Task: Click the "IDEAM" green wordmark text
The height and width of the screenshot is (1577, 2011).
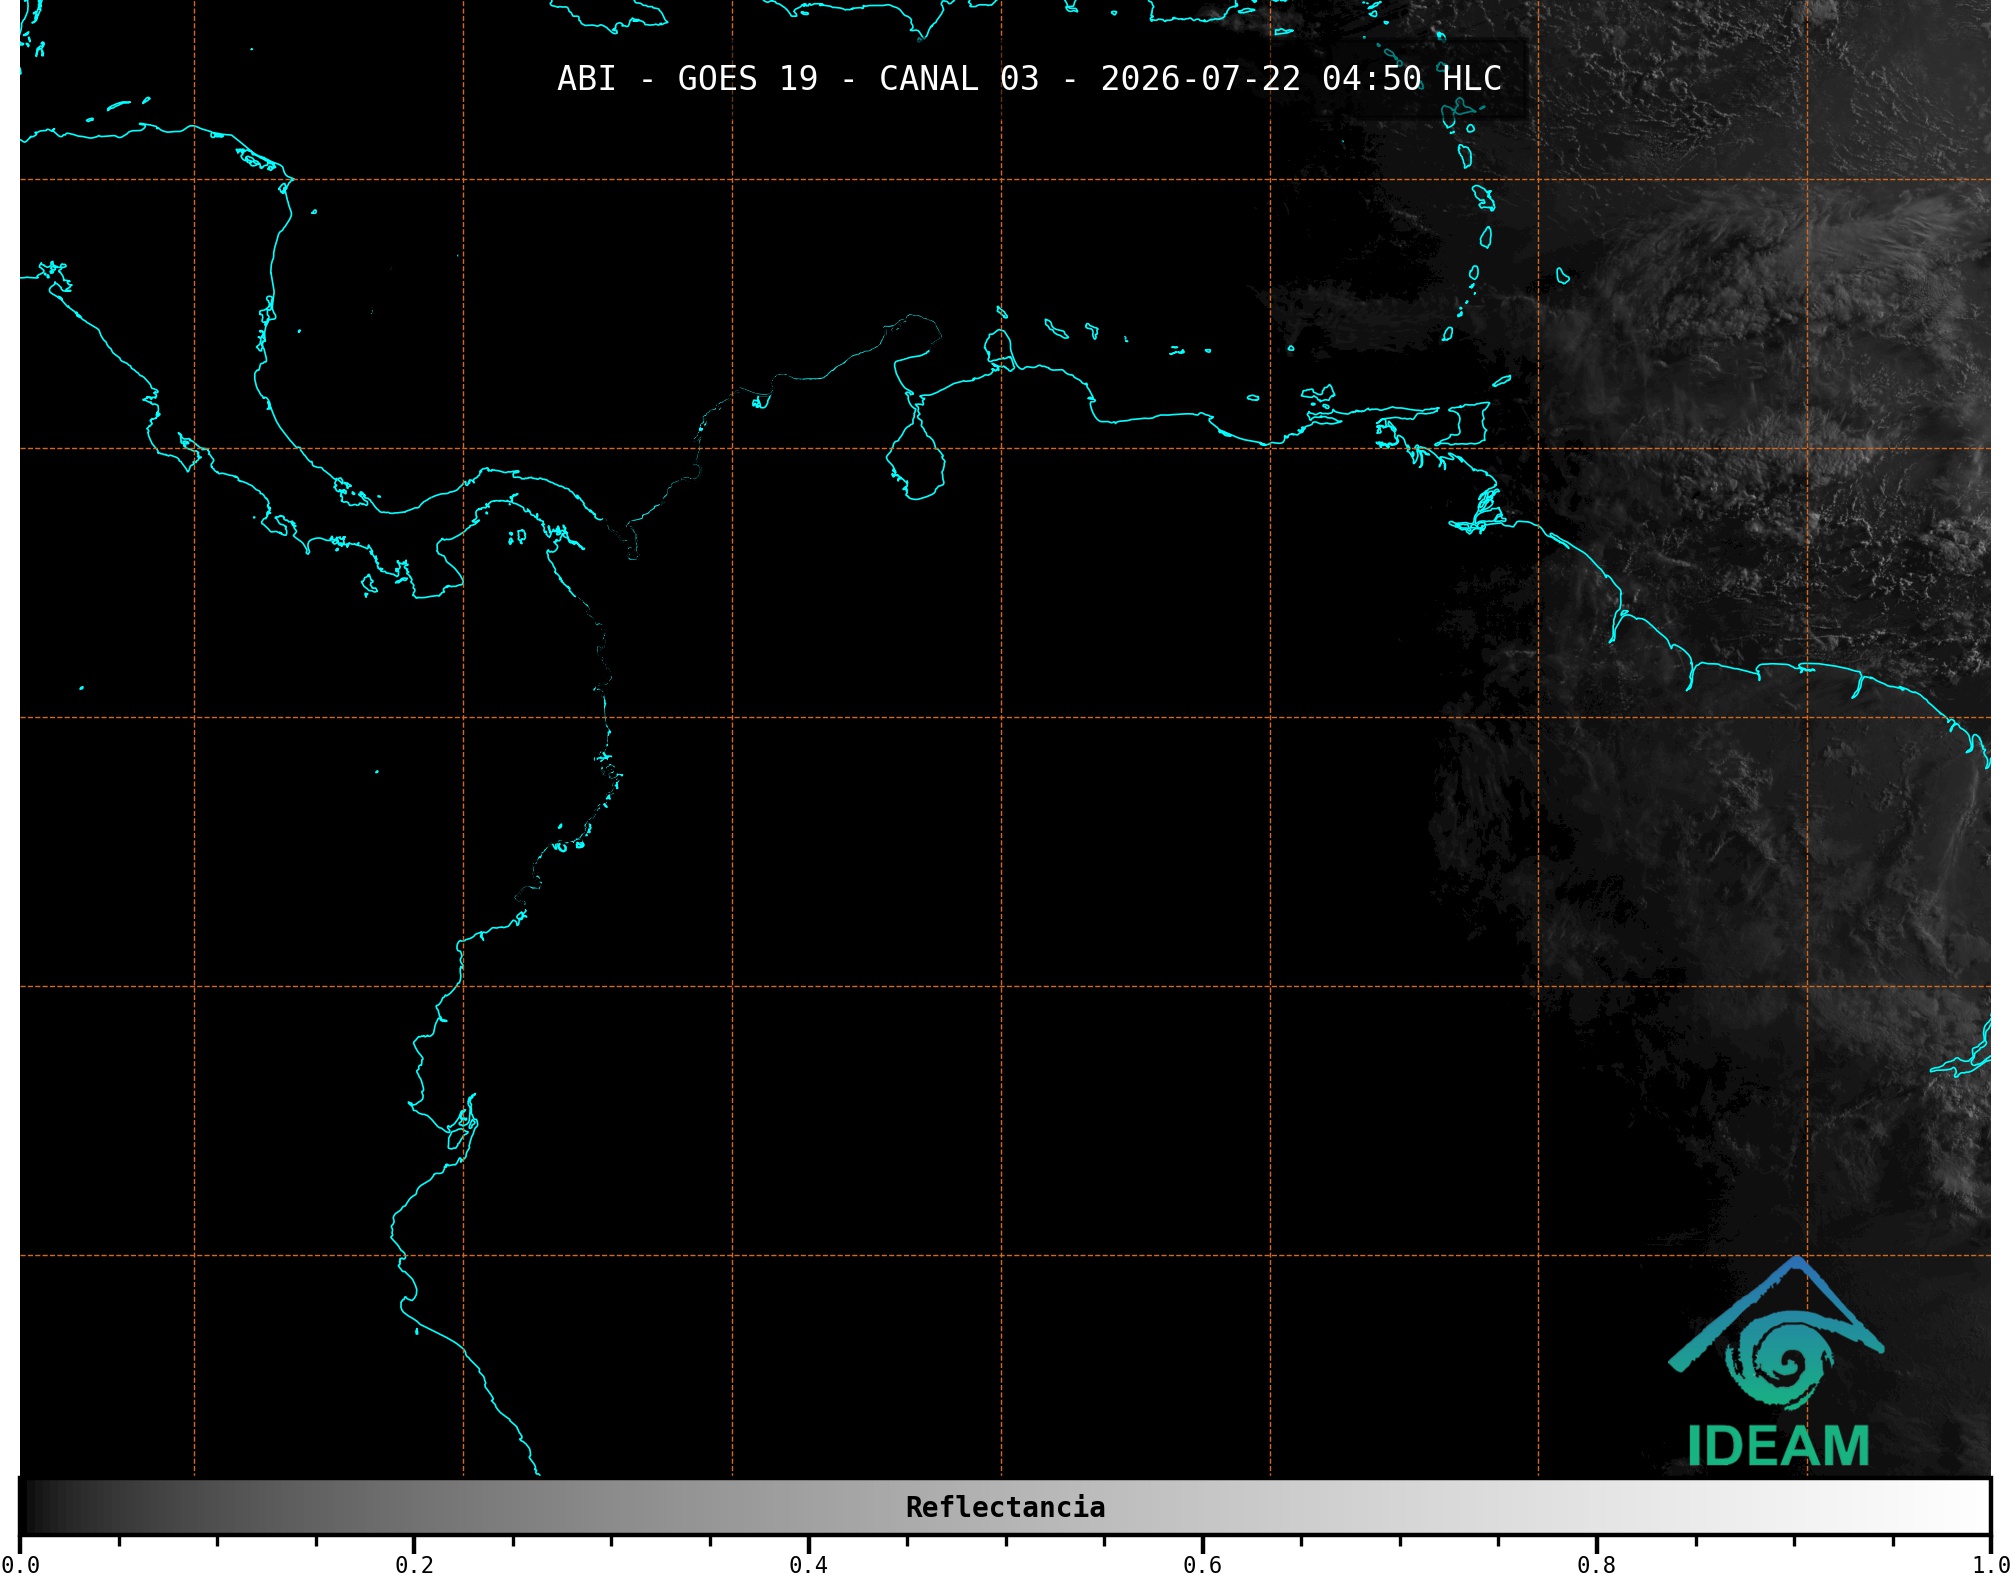Action: point(1778,1446)
